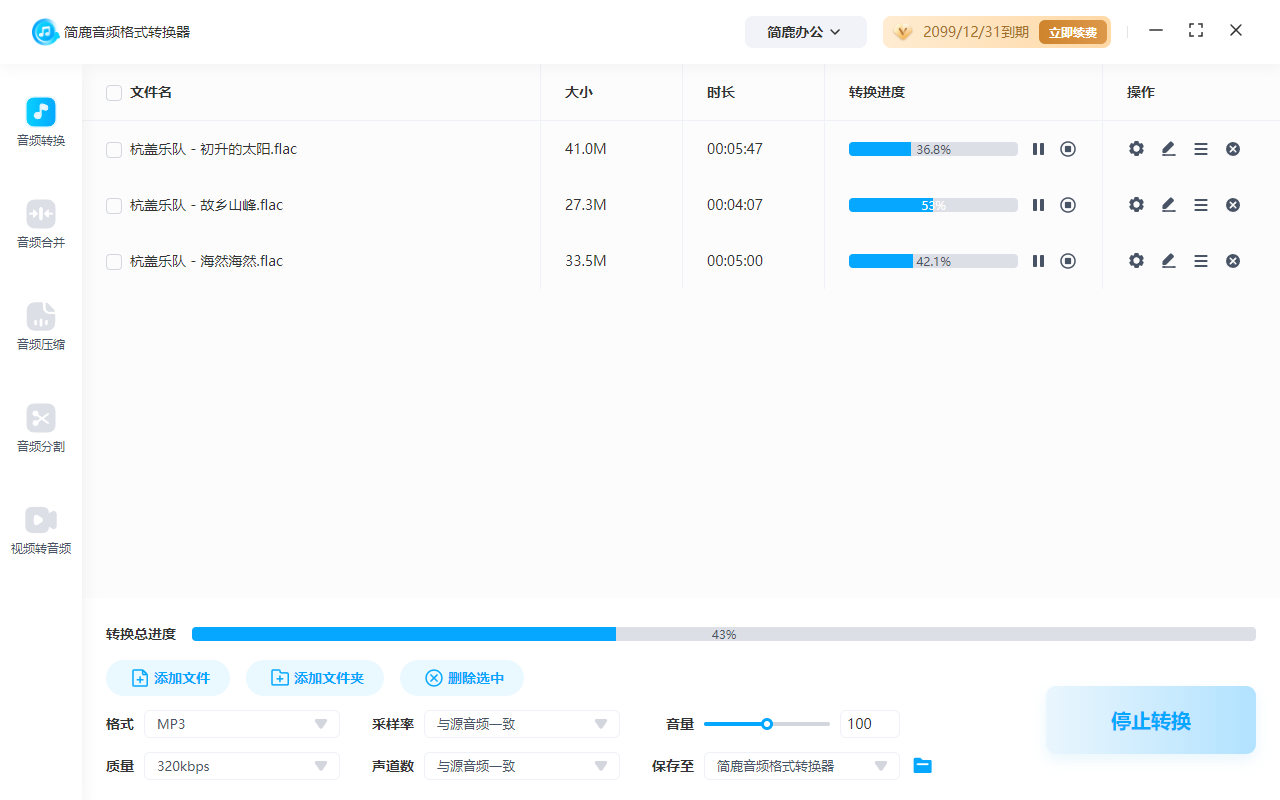This screenshot has height=800, width=1280.
Task: Open the 采样率 dropdown
Action: pos(521,723)
